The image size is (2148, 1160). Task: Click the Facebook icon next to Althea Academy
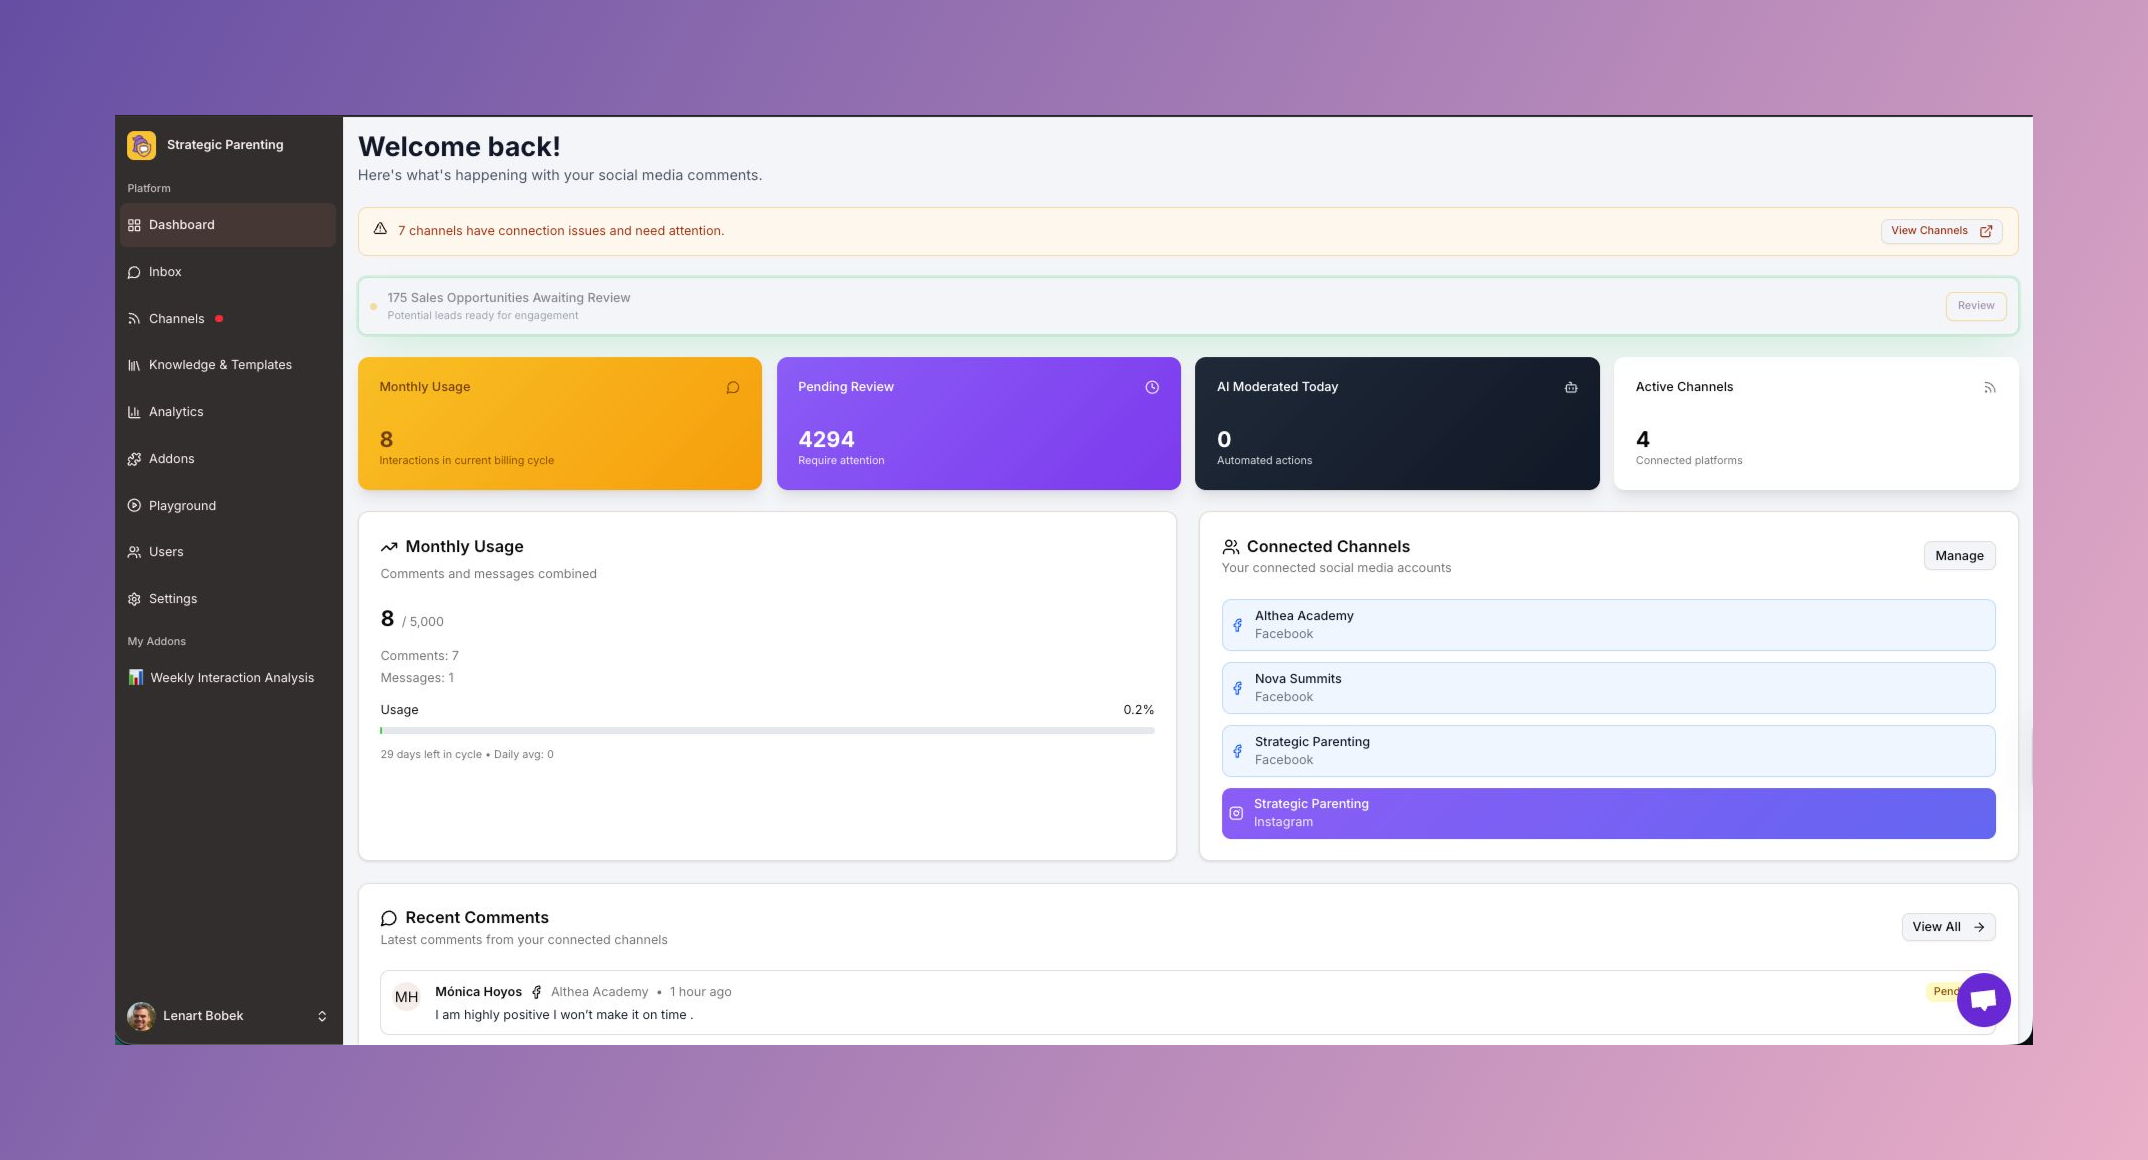[x=1238, y=624]
